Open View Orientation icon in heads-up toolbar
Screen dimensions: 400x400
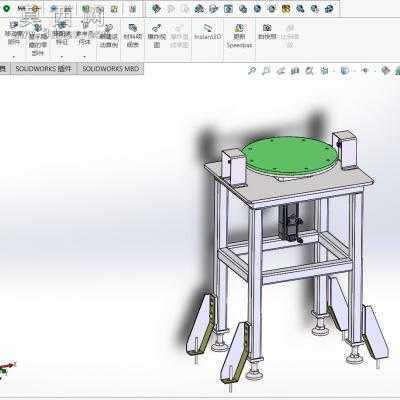click(324, 71)
